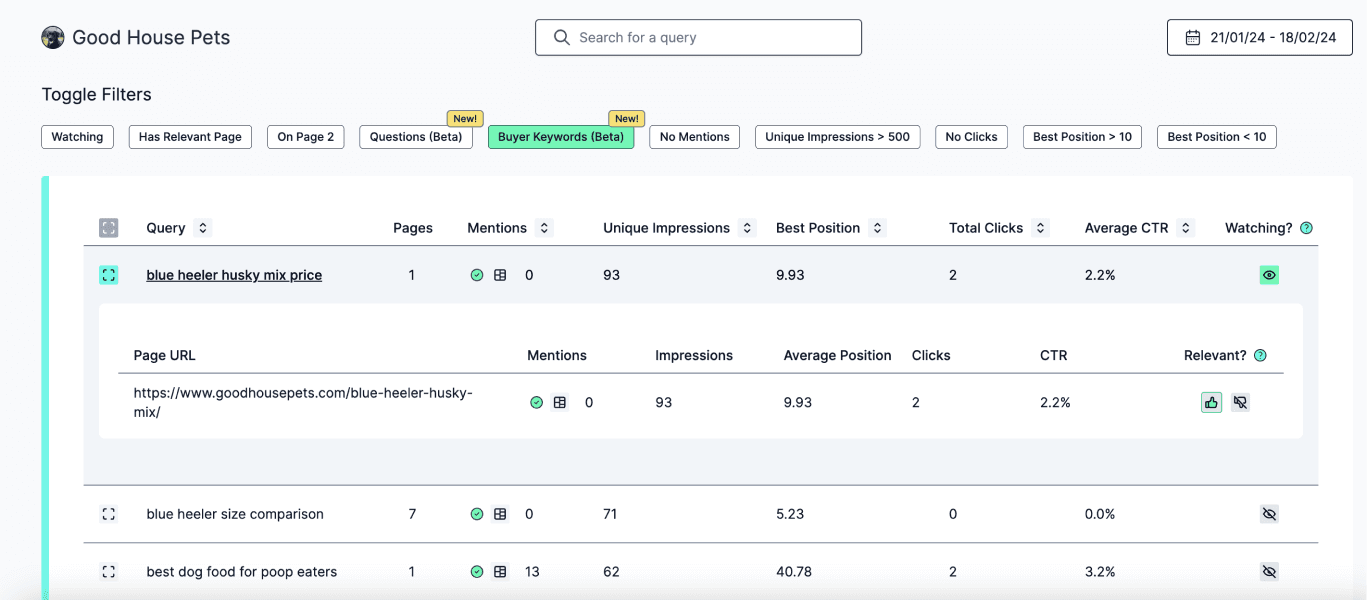Open the blue heeler husky mix price query link
Image resolution: width=1367 pixels, height=600 pixels.
(234, 275)
